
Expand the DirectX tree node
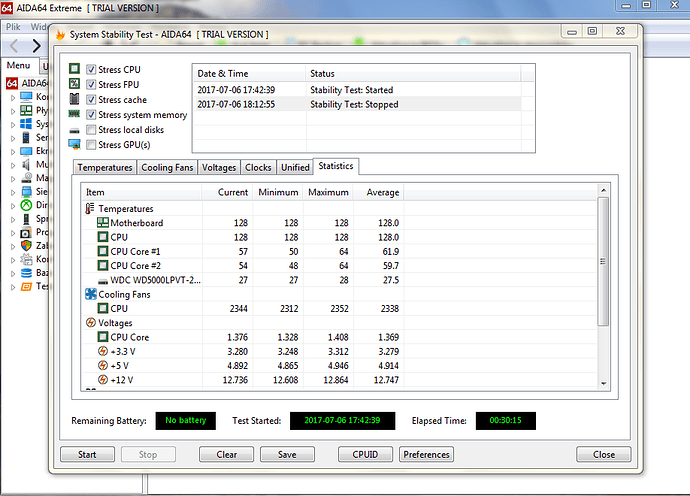pos(13,206)
